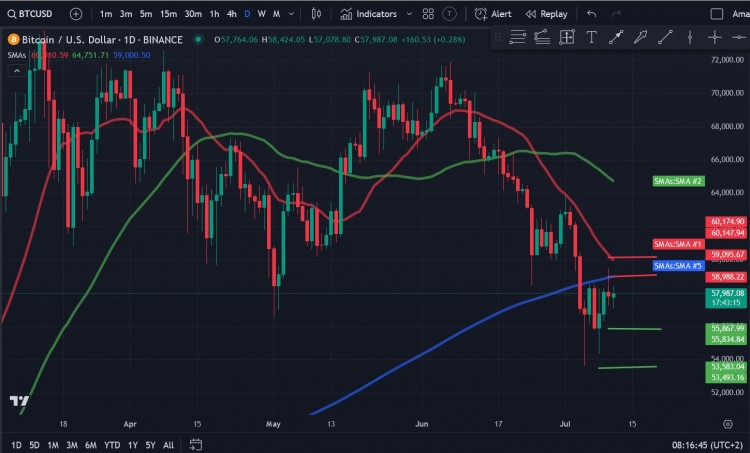750x453 pixels.
Task: Create an Alert
Action: click(493, 14)
